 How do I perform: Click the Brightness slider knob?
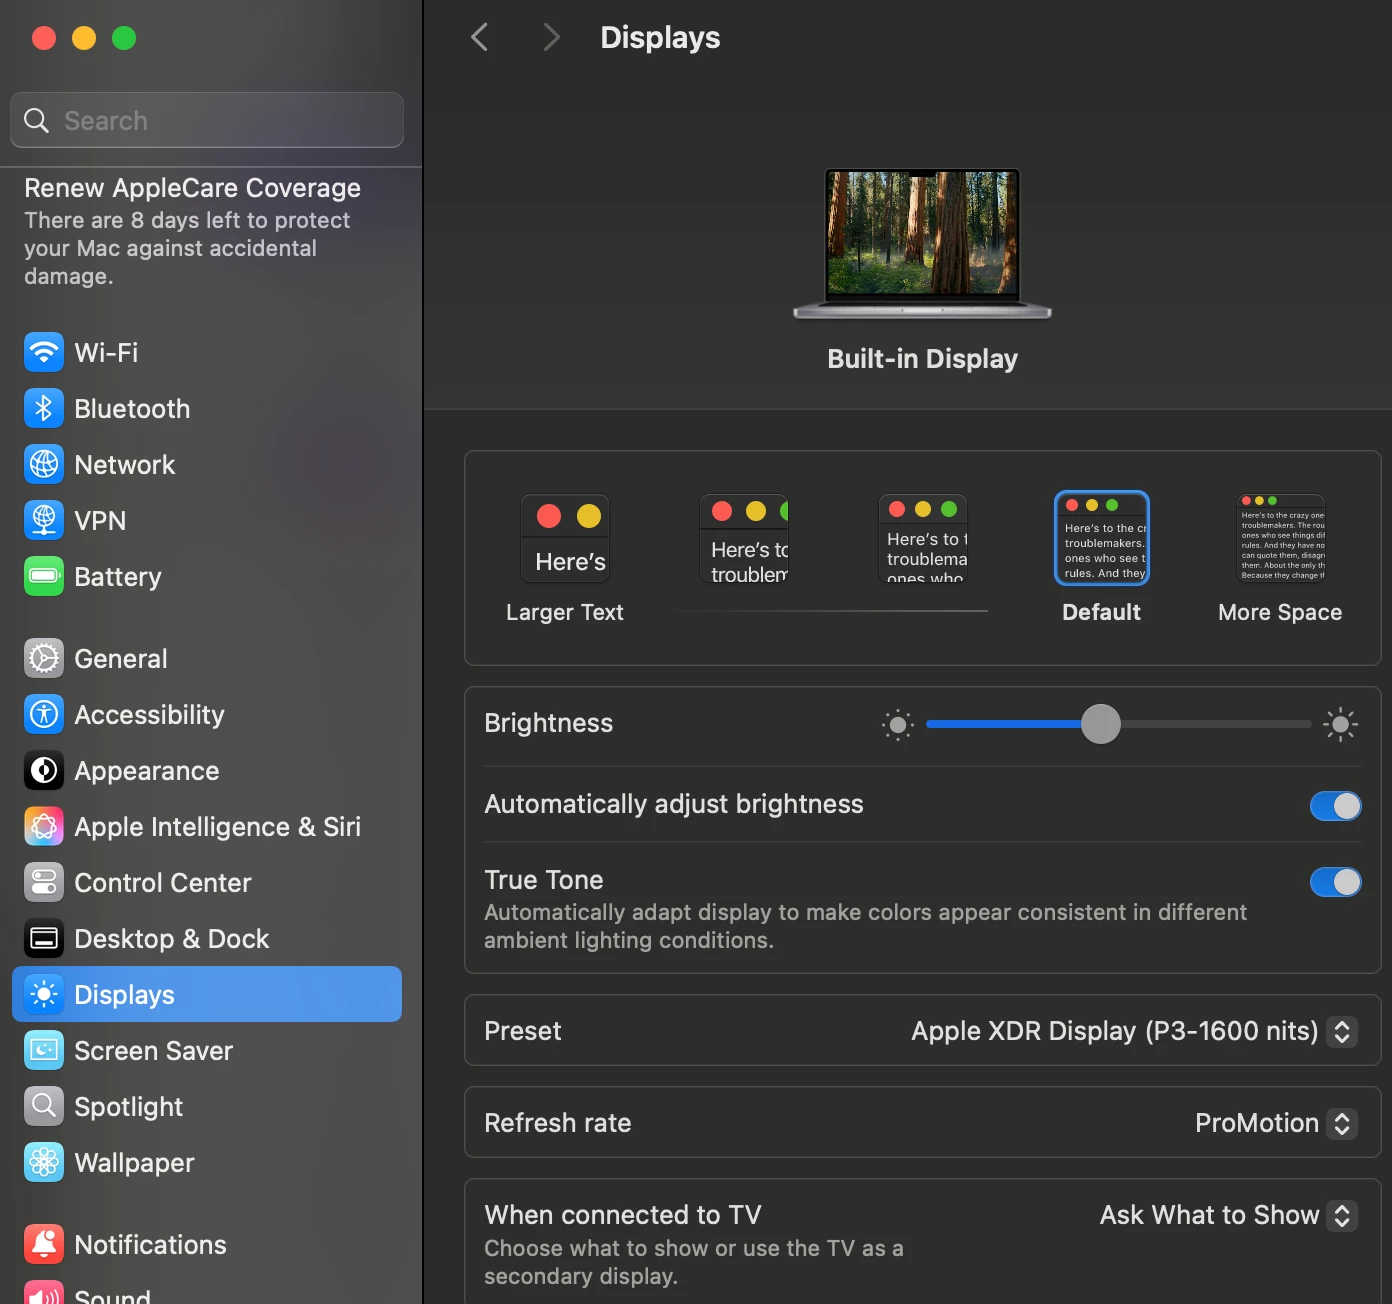[x=1101, y=724]
